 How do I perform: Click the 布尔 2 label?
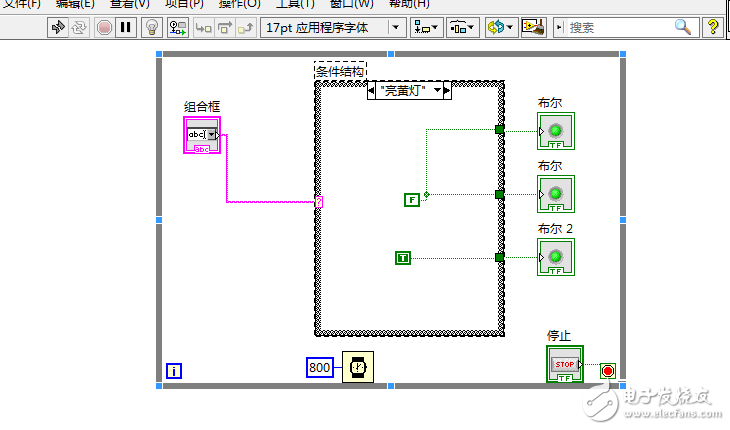tap(555, 228)
